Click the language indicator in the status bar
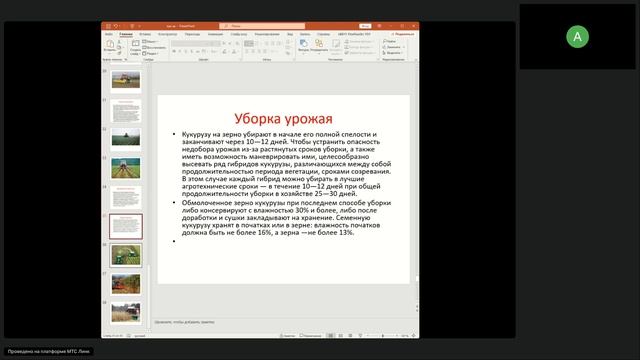Screen dimensions: 640x360 pos(140,336)
